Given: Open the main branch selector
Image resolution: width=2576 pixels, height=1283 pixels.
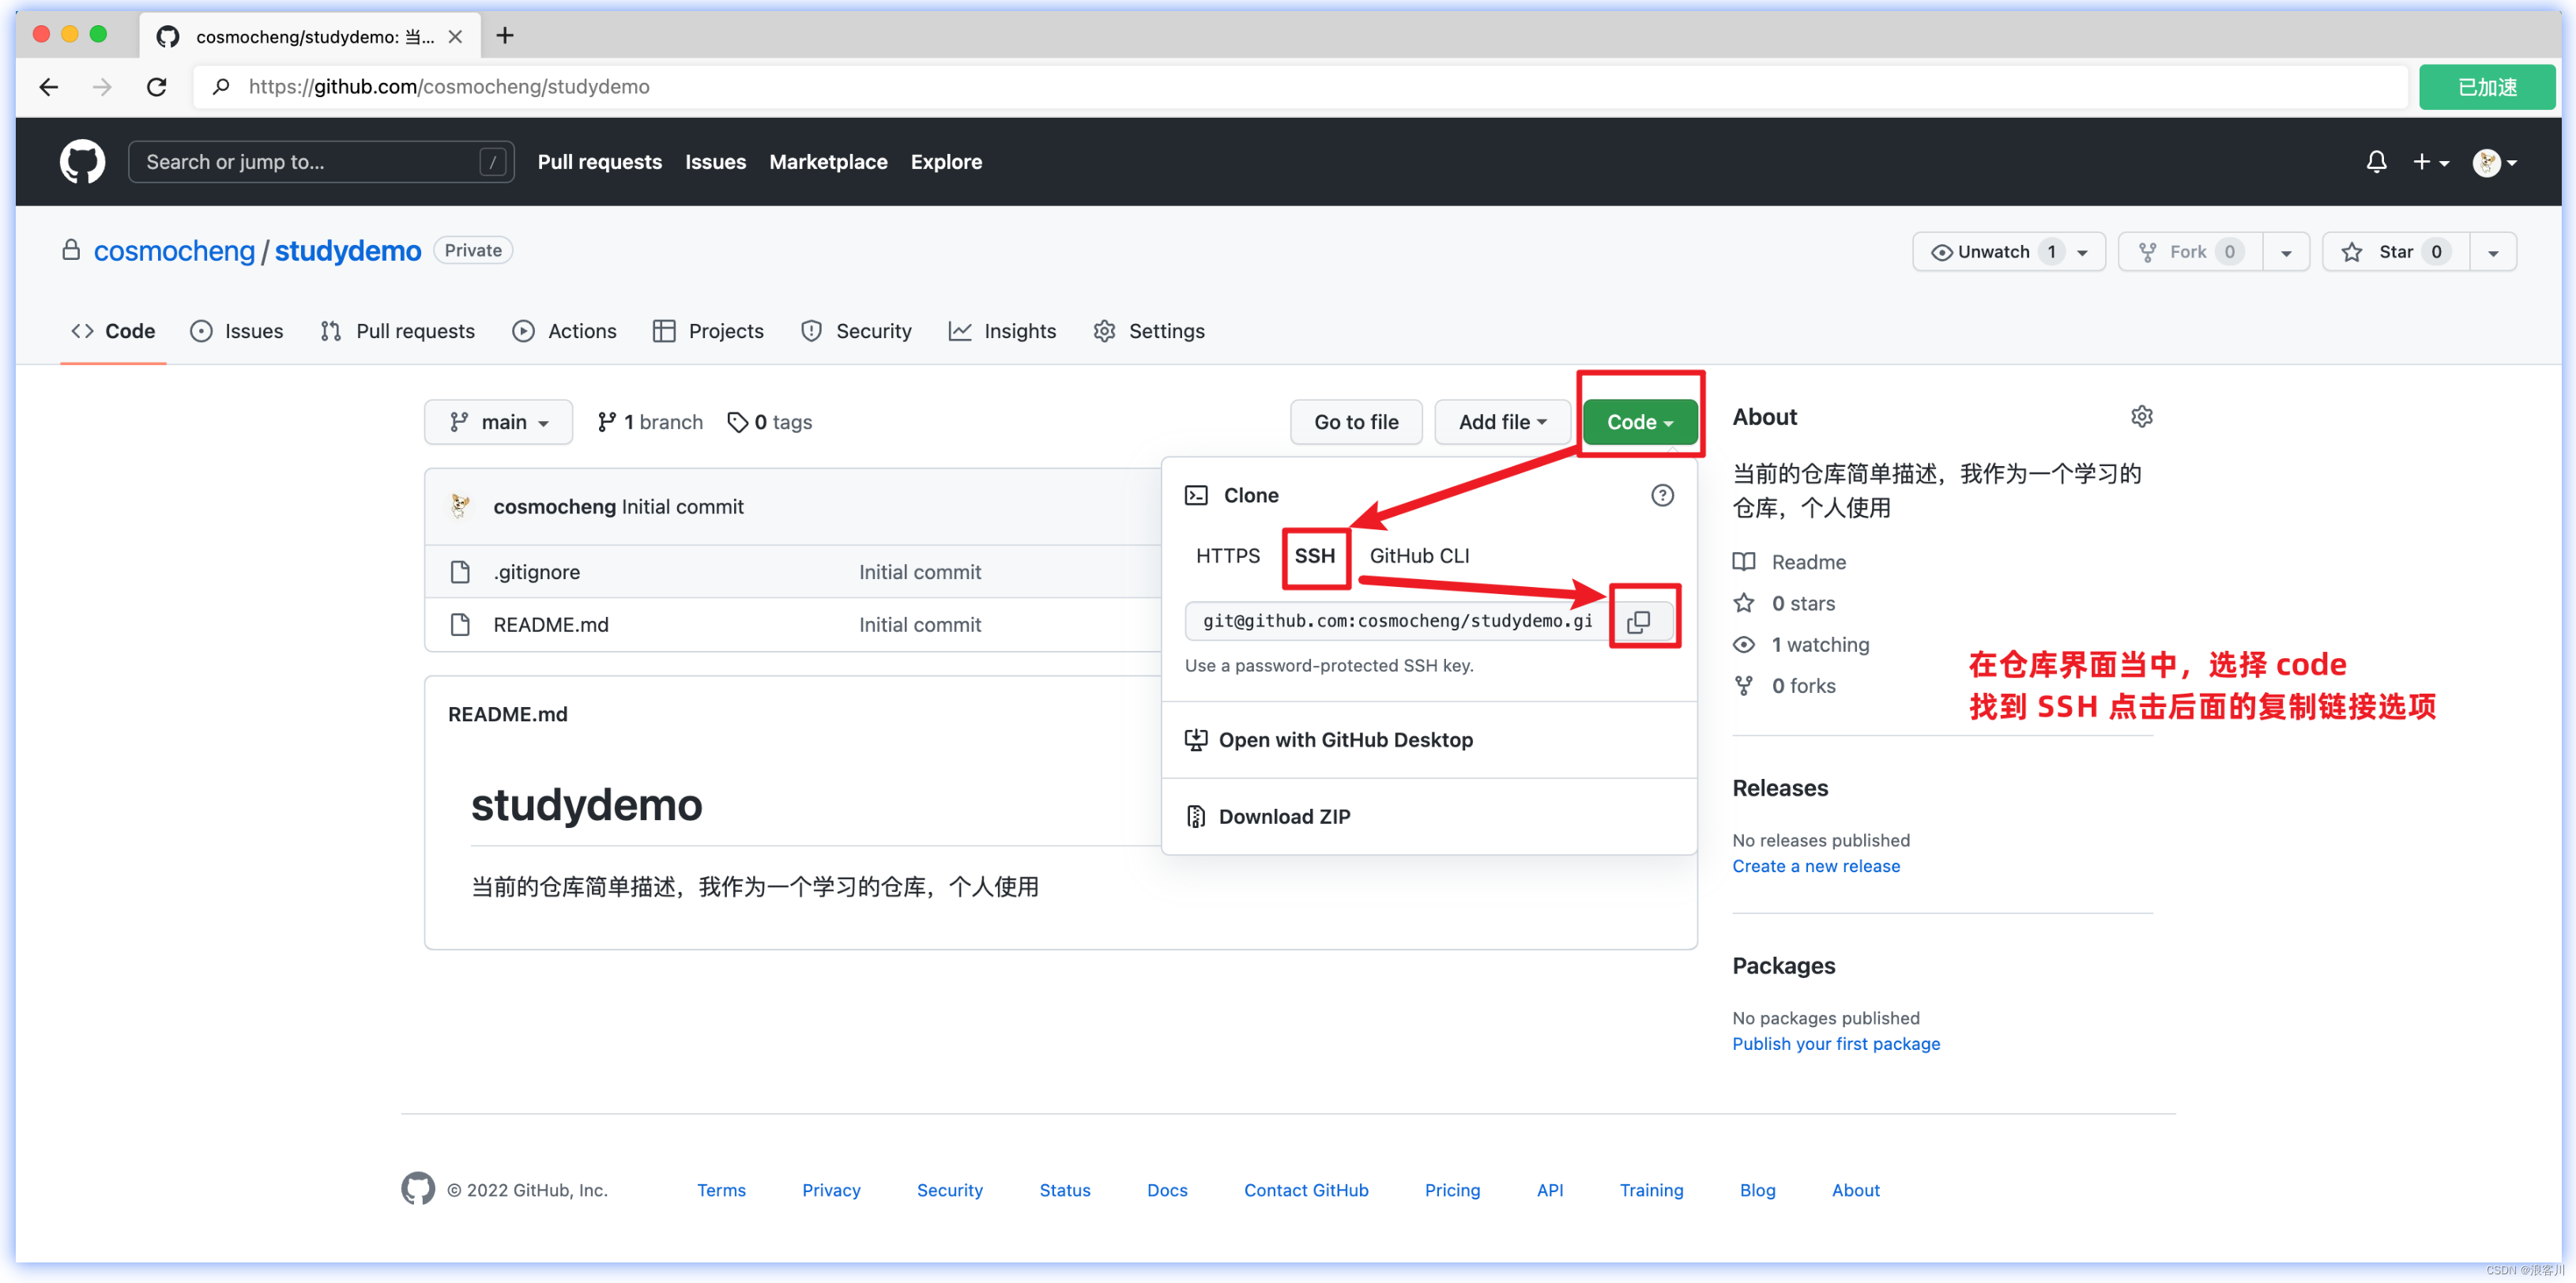Looking at the screenshot, I should [x=498, y=422].
